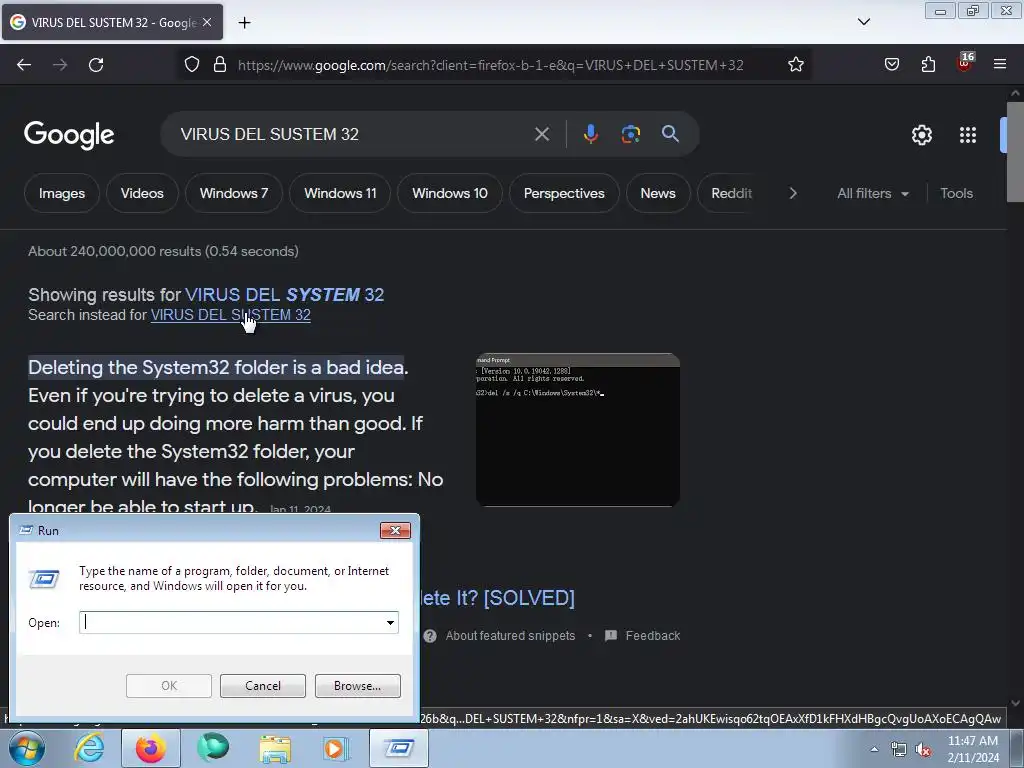Switch to the Perspectives filter
The image size is (1024, 768).
[564, 193]
